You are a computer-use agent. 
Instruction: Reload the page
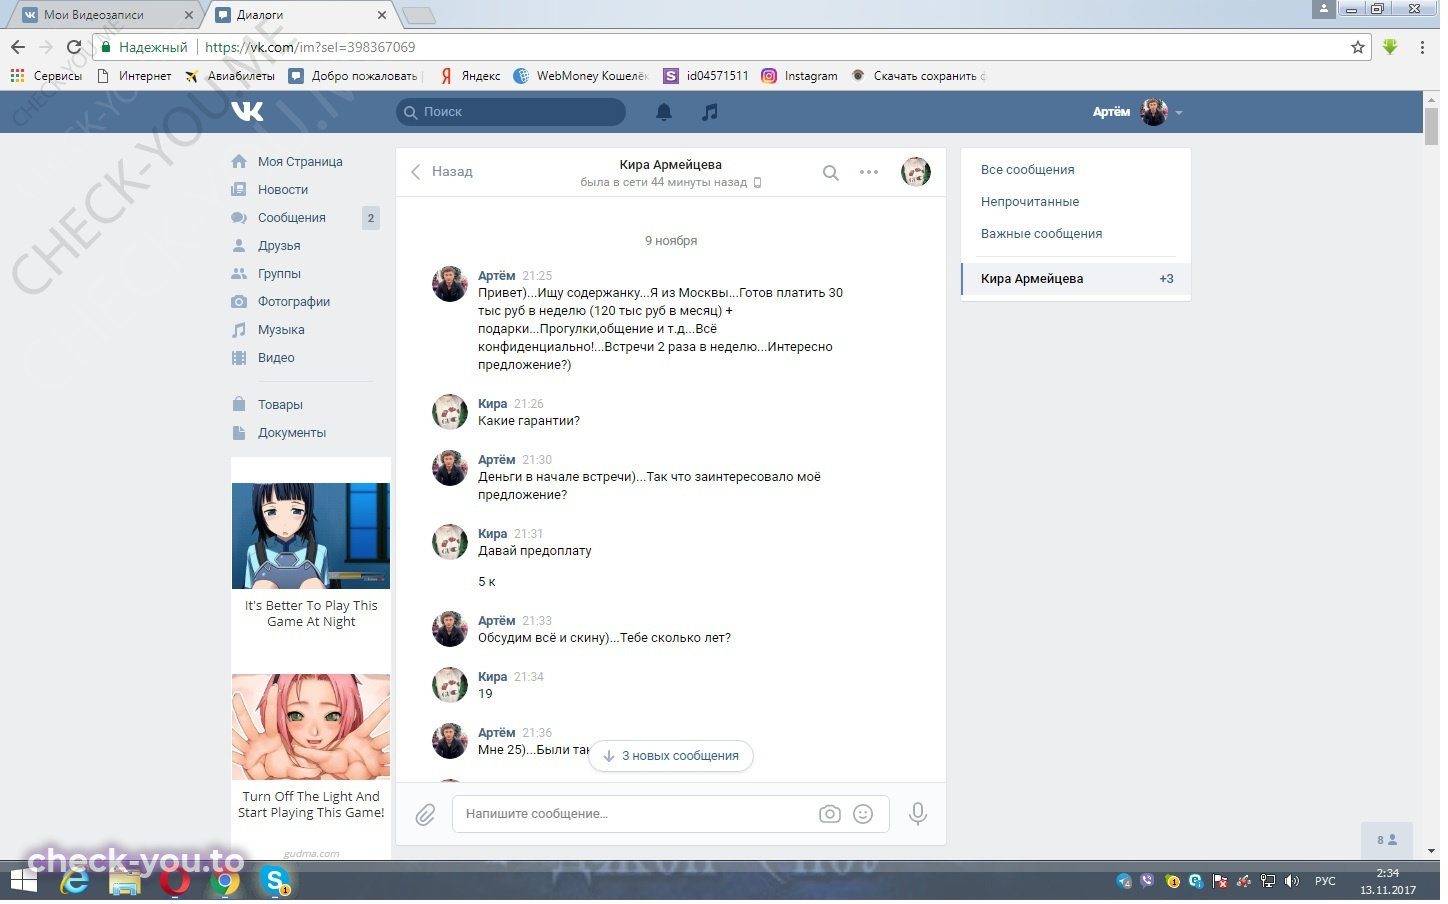pos(74,47)
